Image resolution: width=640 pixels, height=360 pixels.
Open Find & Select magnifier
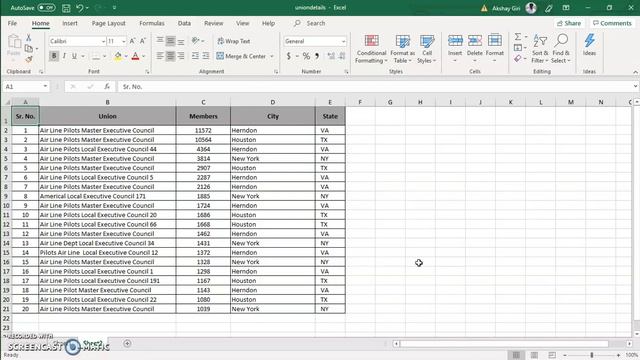[561, 49]
